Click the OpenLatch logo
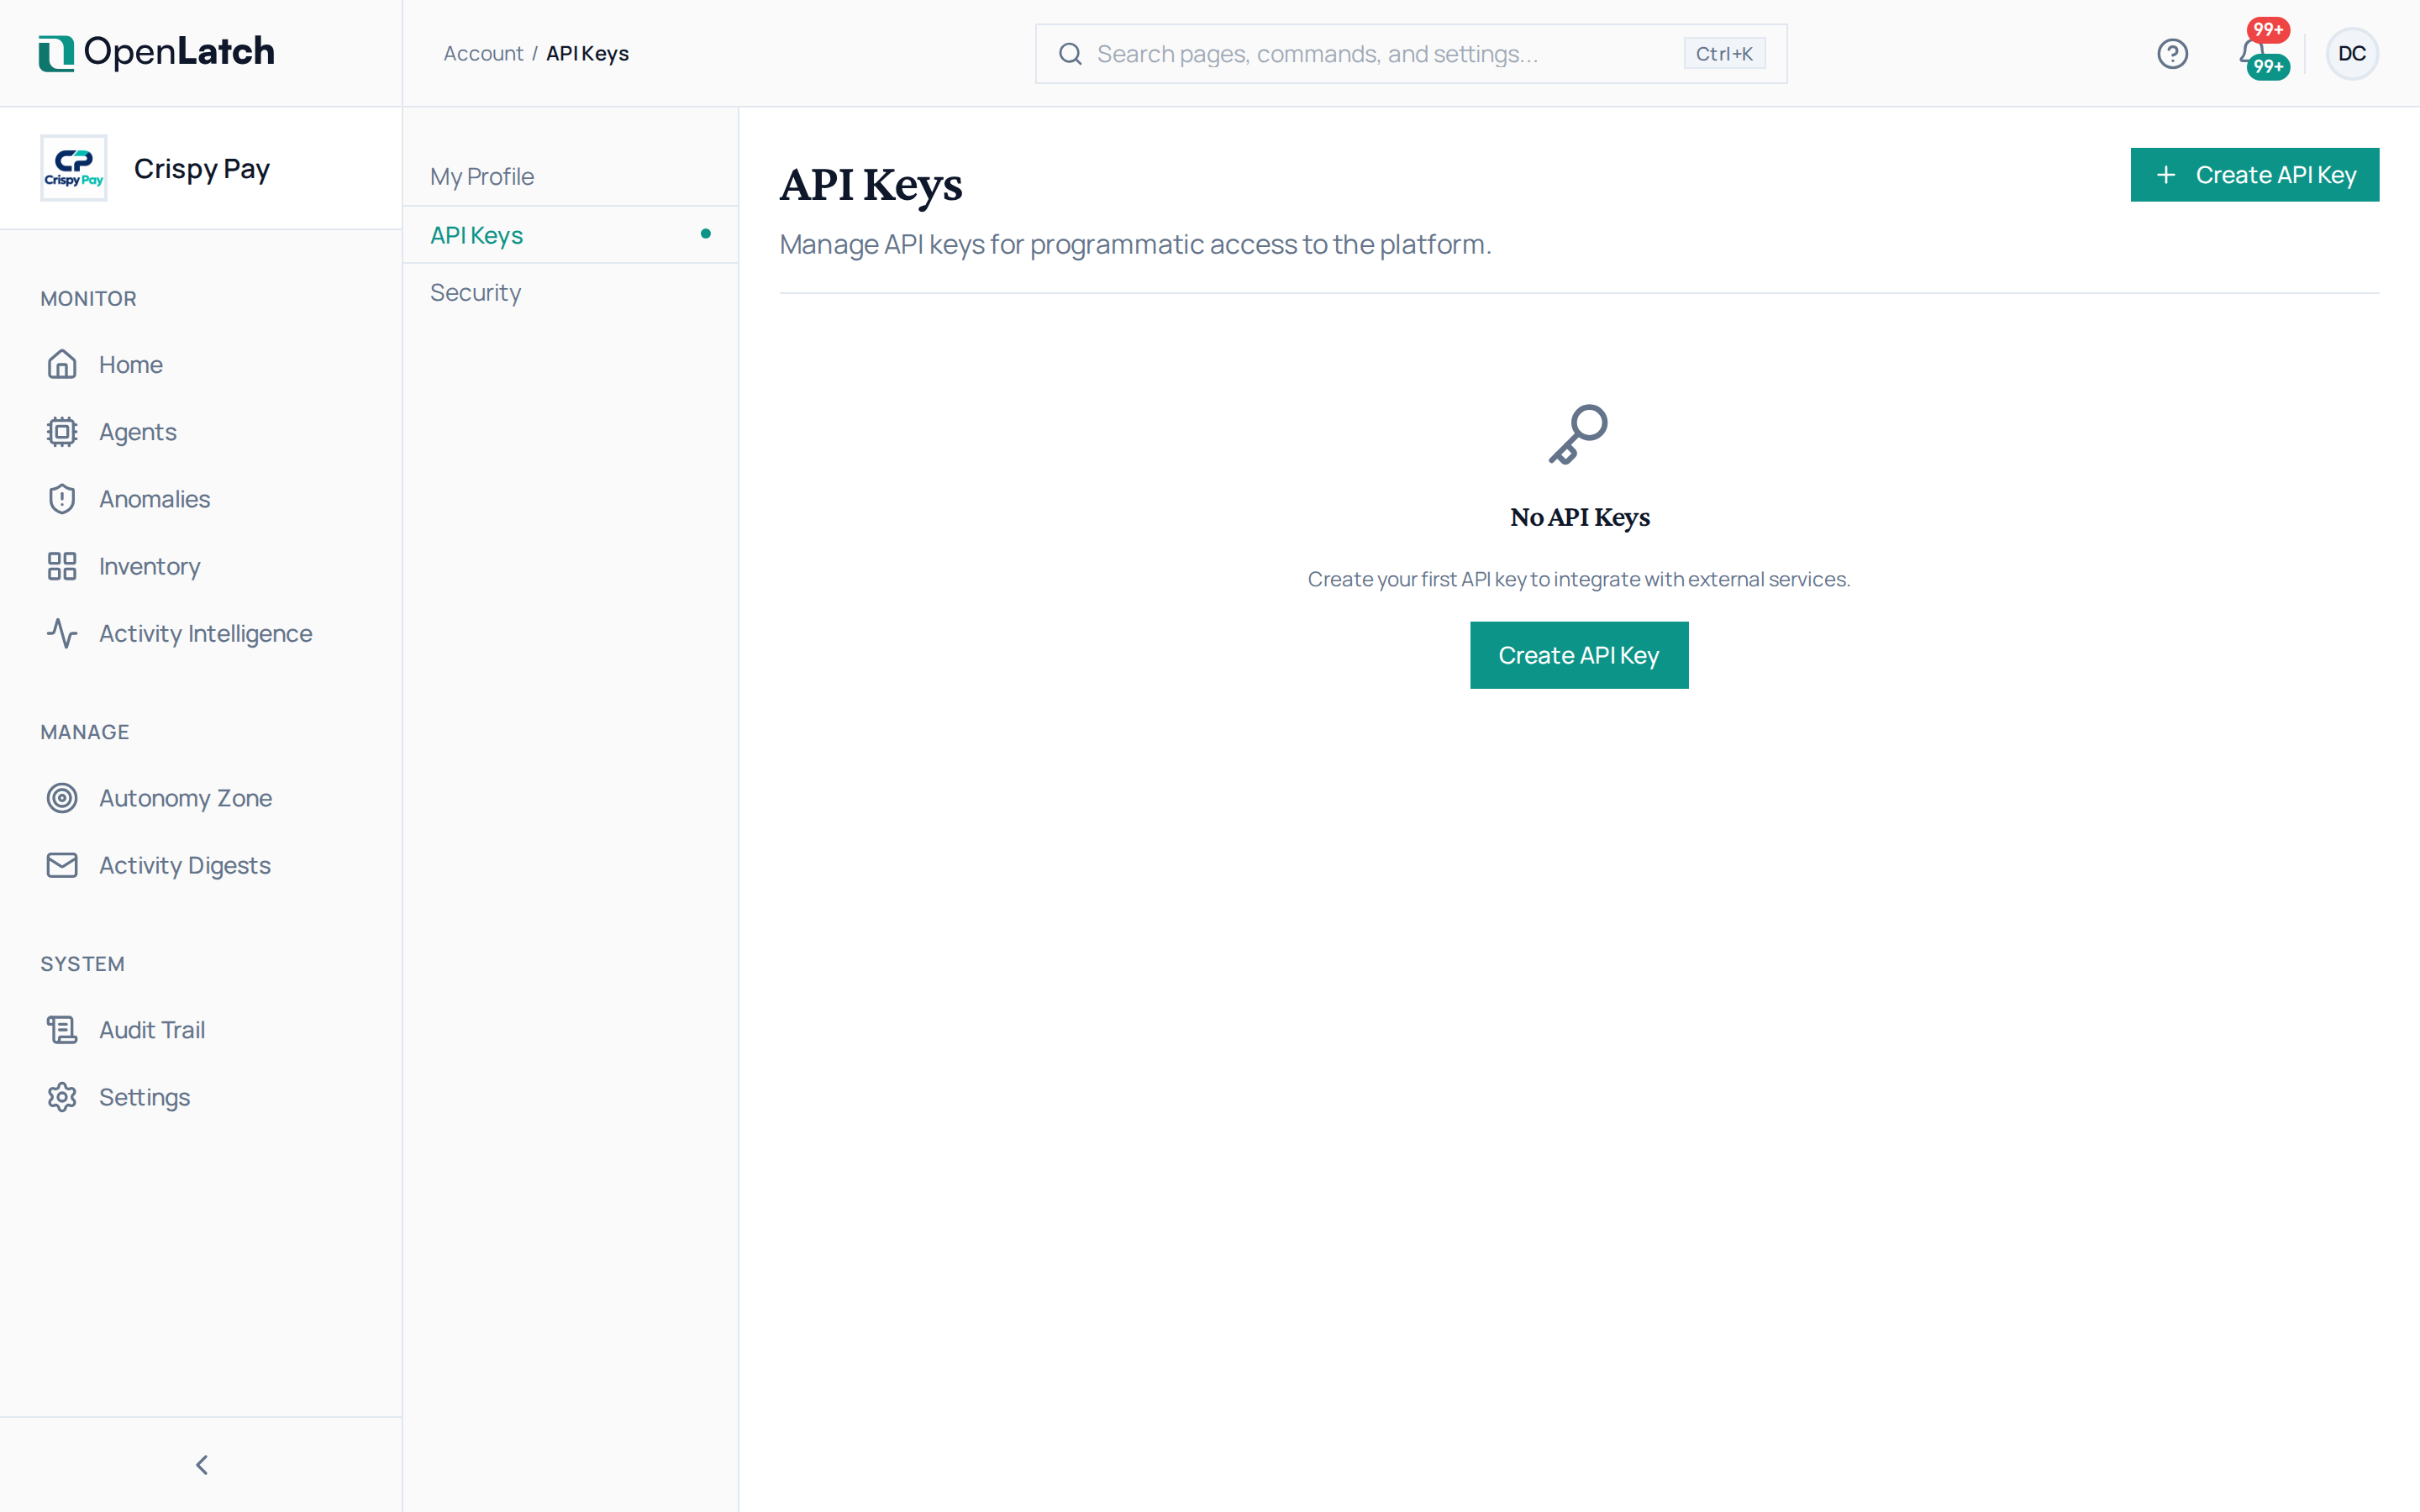This screenshot has height=1512, width=2420. 156,52
